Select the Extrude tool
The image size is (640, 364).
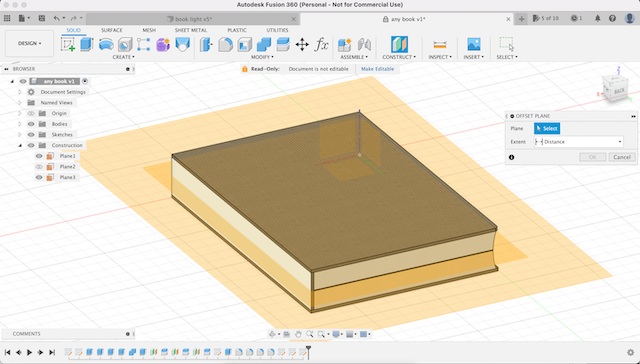87,44
